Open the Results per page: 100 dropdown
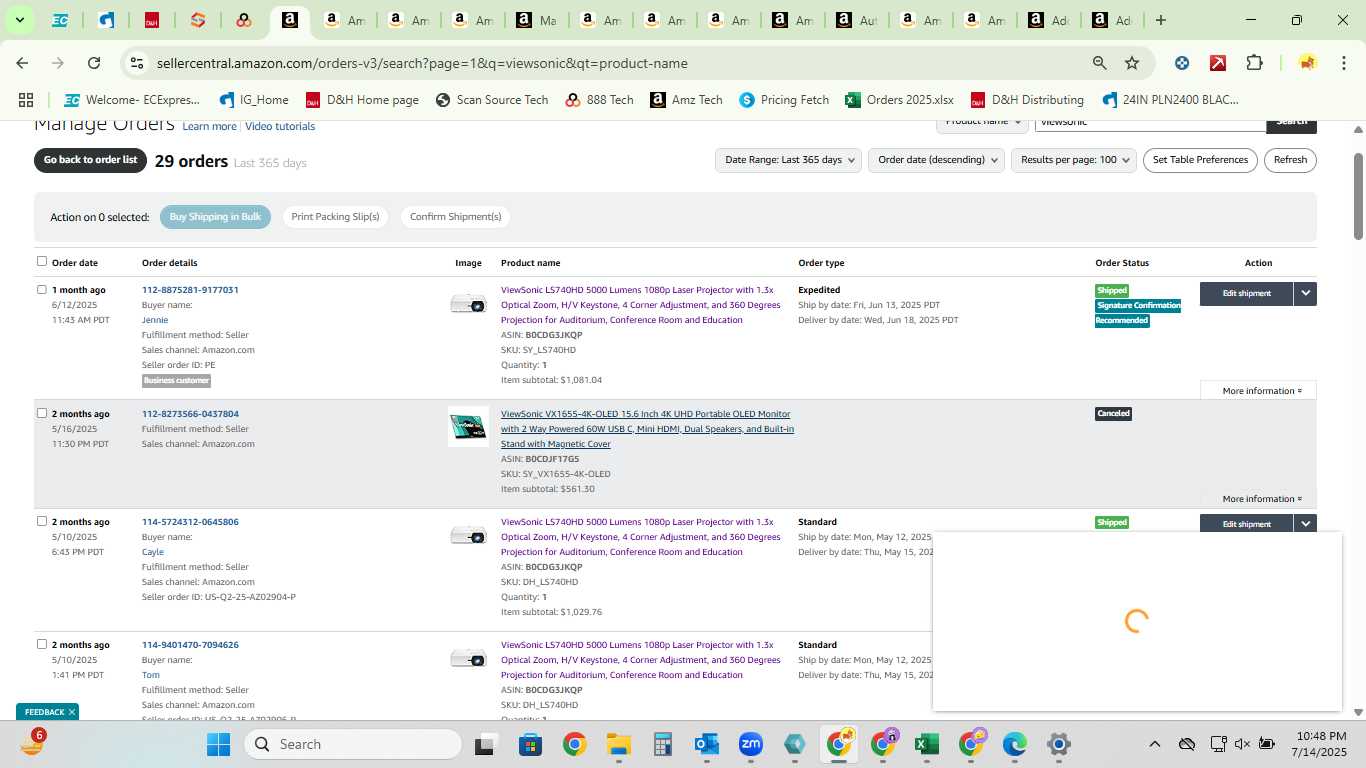This screenshot has height=768, width=1366. point(1075,160)
